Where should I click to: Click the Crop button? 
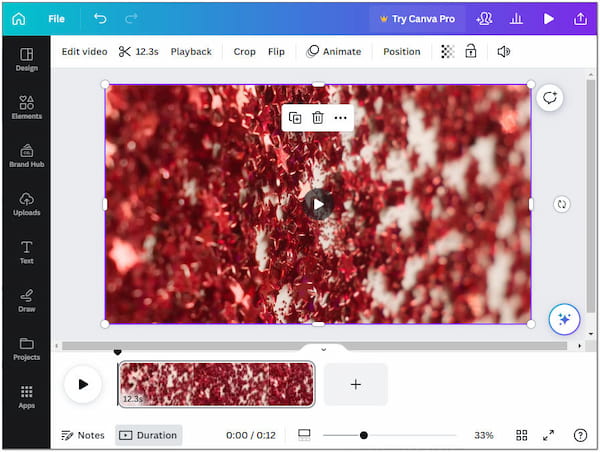click(245, 52)
